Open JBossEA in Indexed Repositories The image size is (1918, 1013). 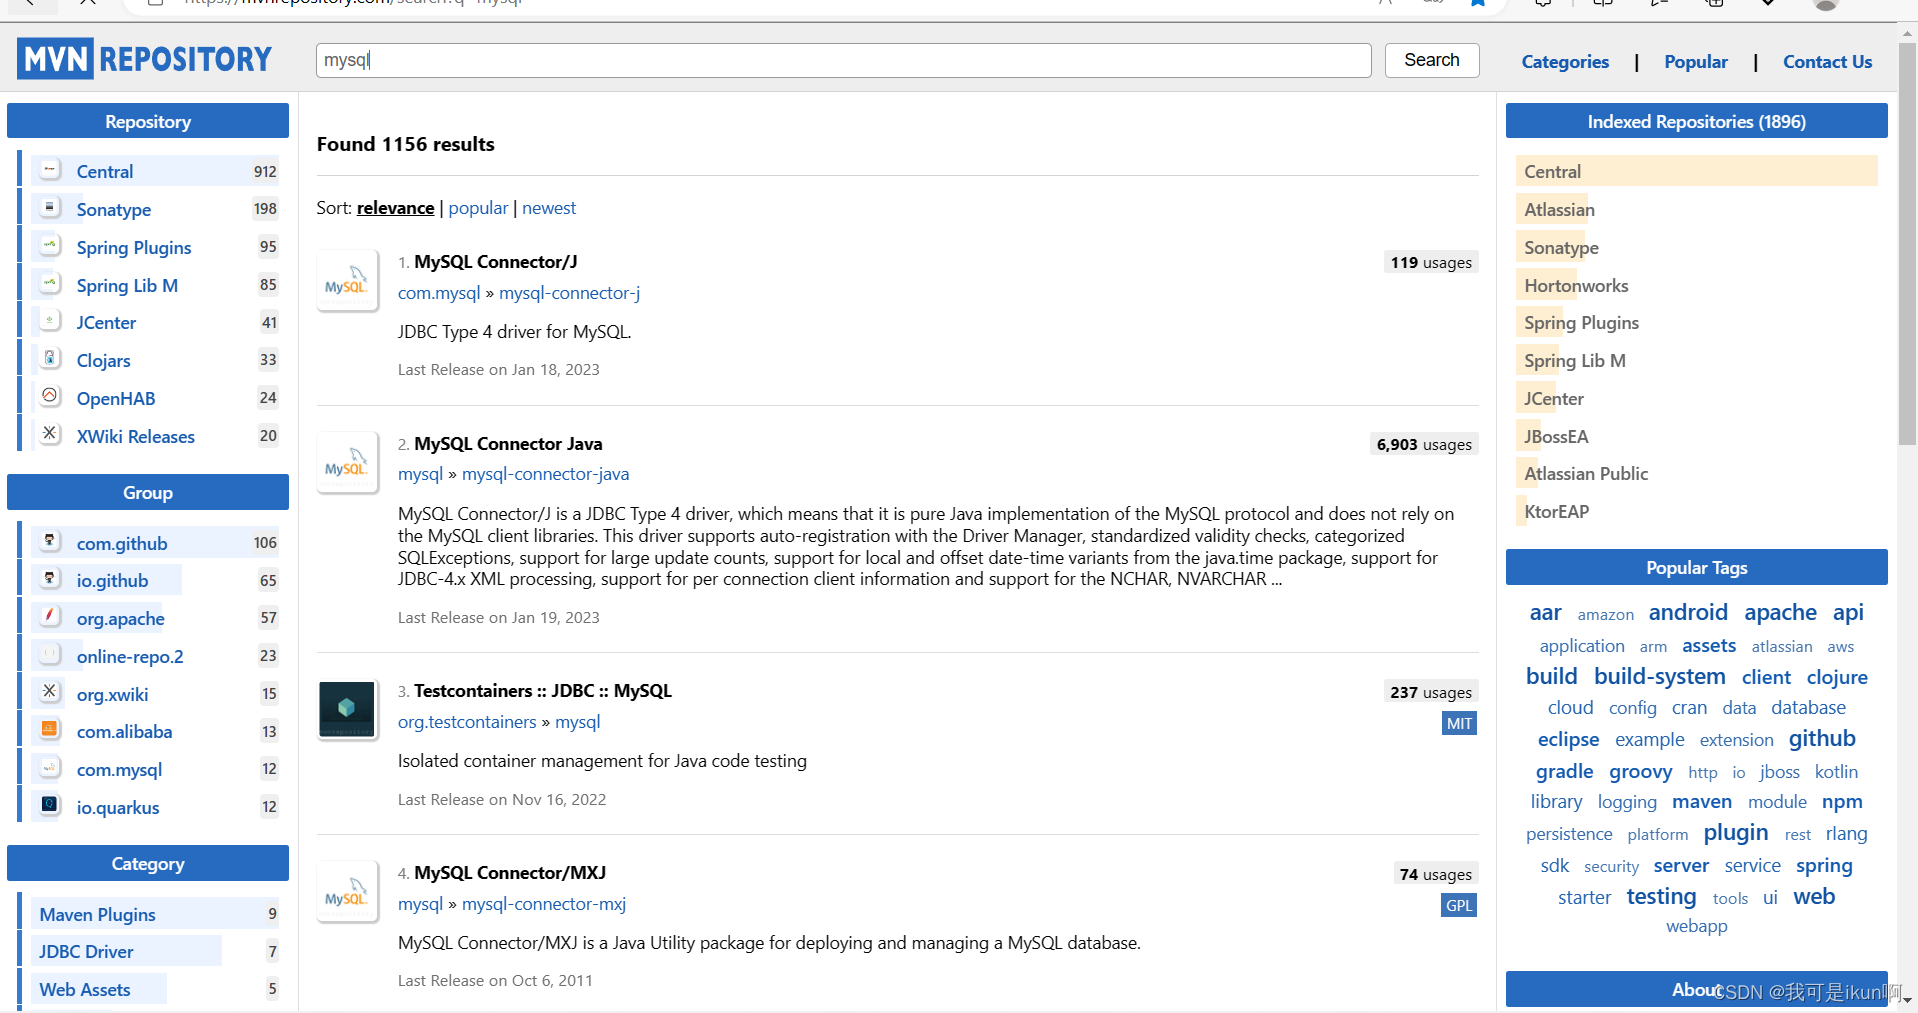[x=1556, y=437]
